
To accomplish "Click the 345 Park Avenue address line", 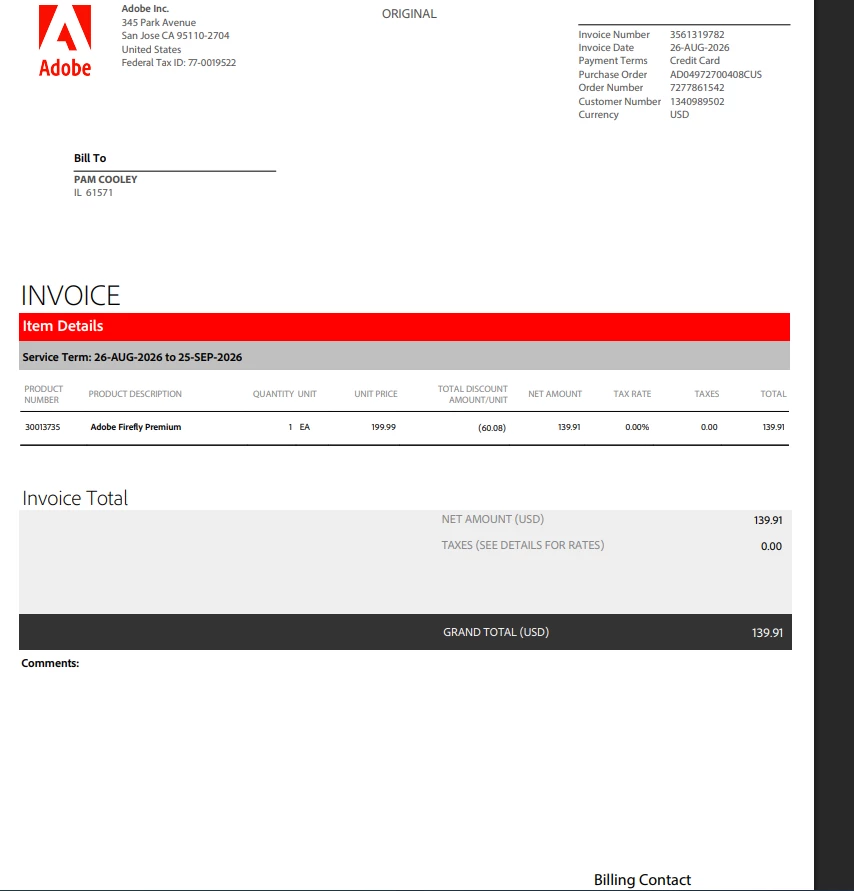I will click(159, 23).
